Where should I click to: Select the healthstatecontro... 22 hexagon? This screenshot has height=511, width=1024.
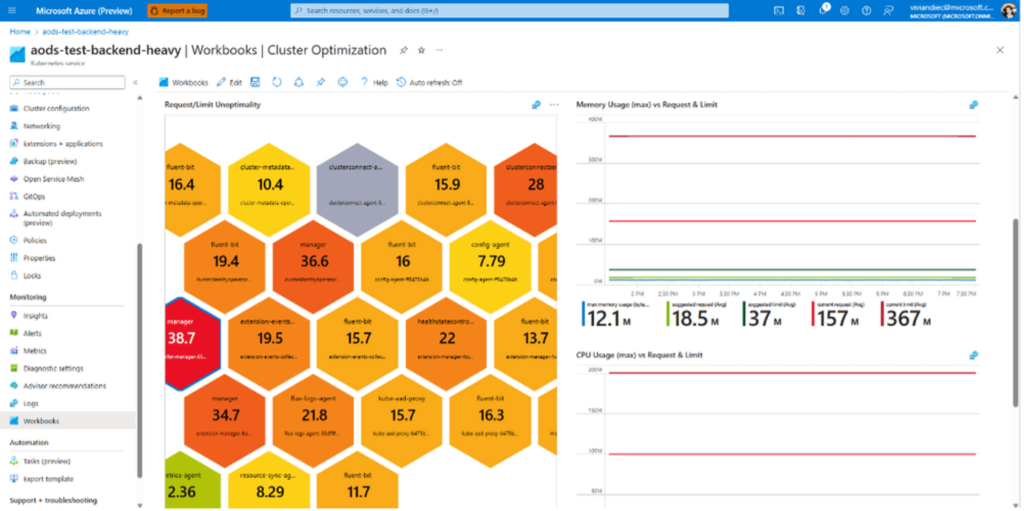[x=447, y=344]
